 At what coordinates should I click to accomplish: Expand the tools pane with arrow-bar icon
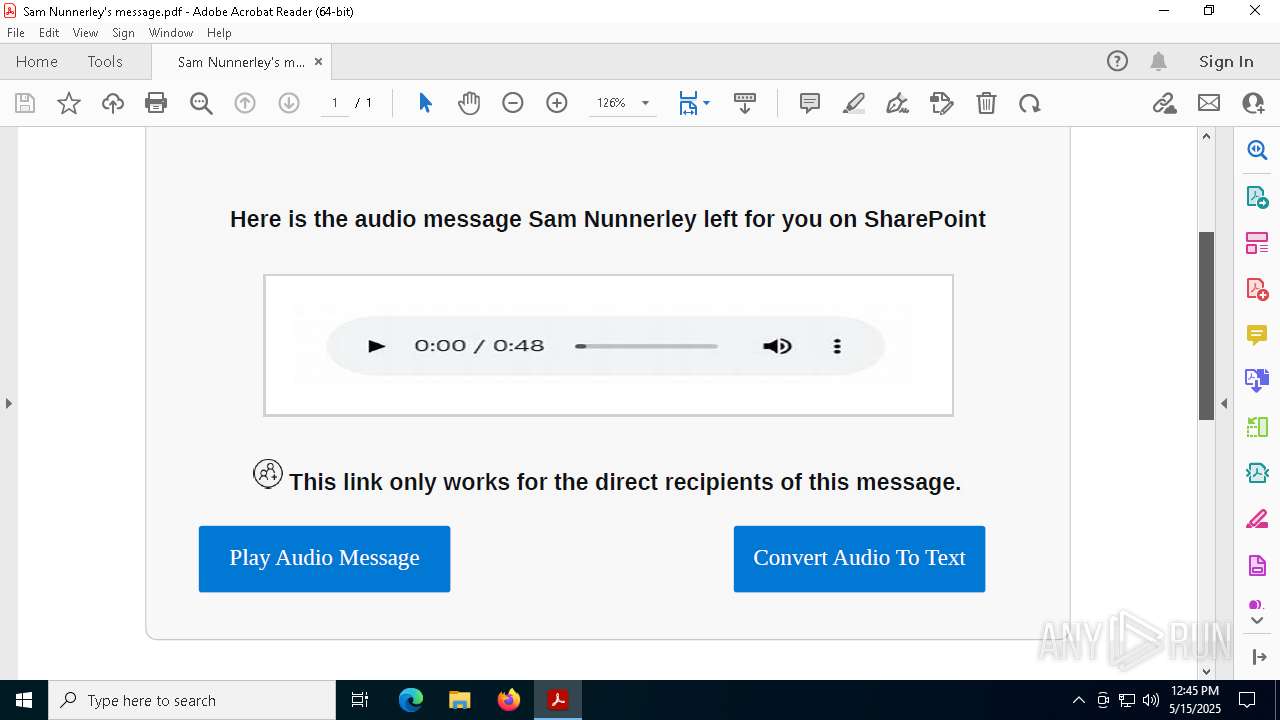(1258, 657)
